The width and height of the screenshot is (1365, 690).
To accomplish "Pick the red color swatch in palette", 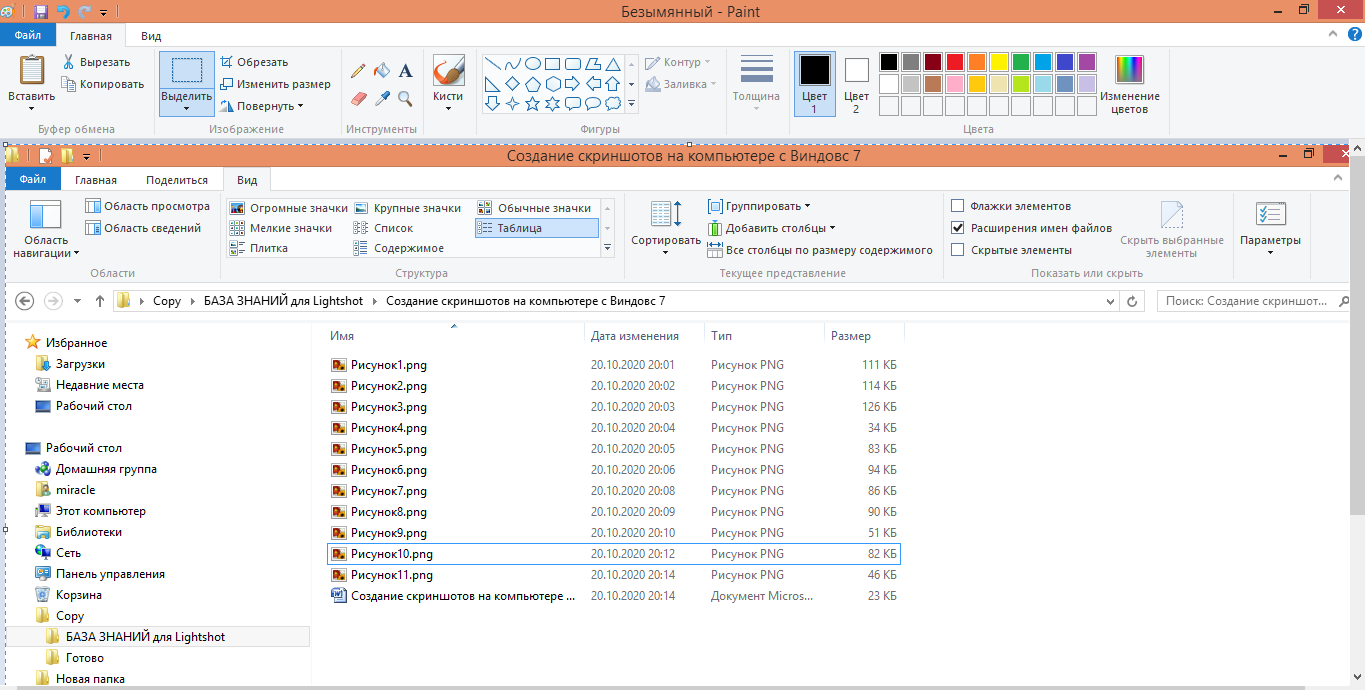I will point(955,62).
